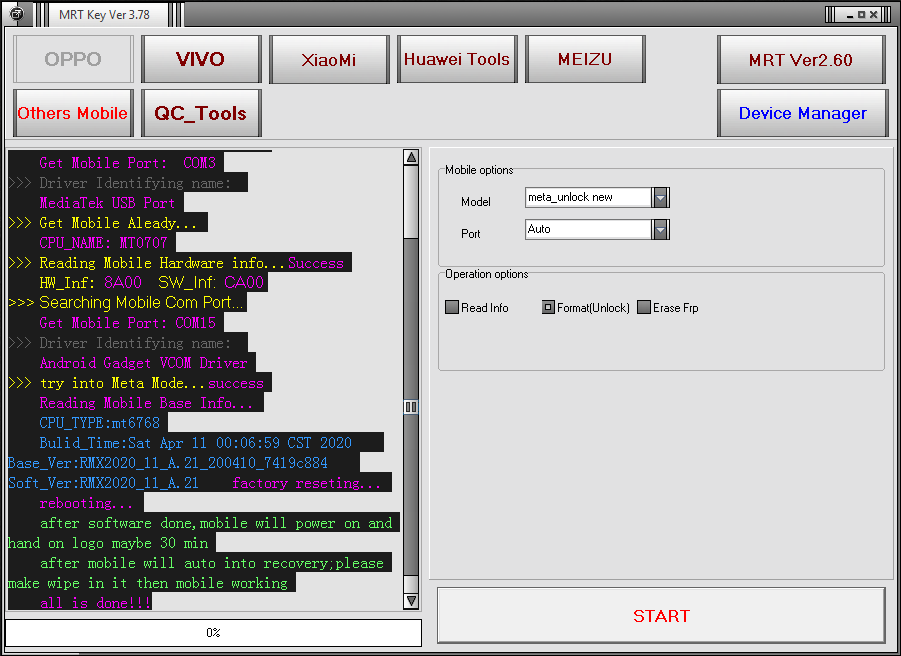Click log line 'rebooting...'
The width and height of the screenshot is (901, 656).
[87, 503]
